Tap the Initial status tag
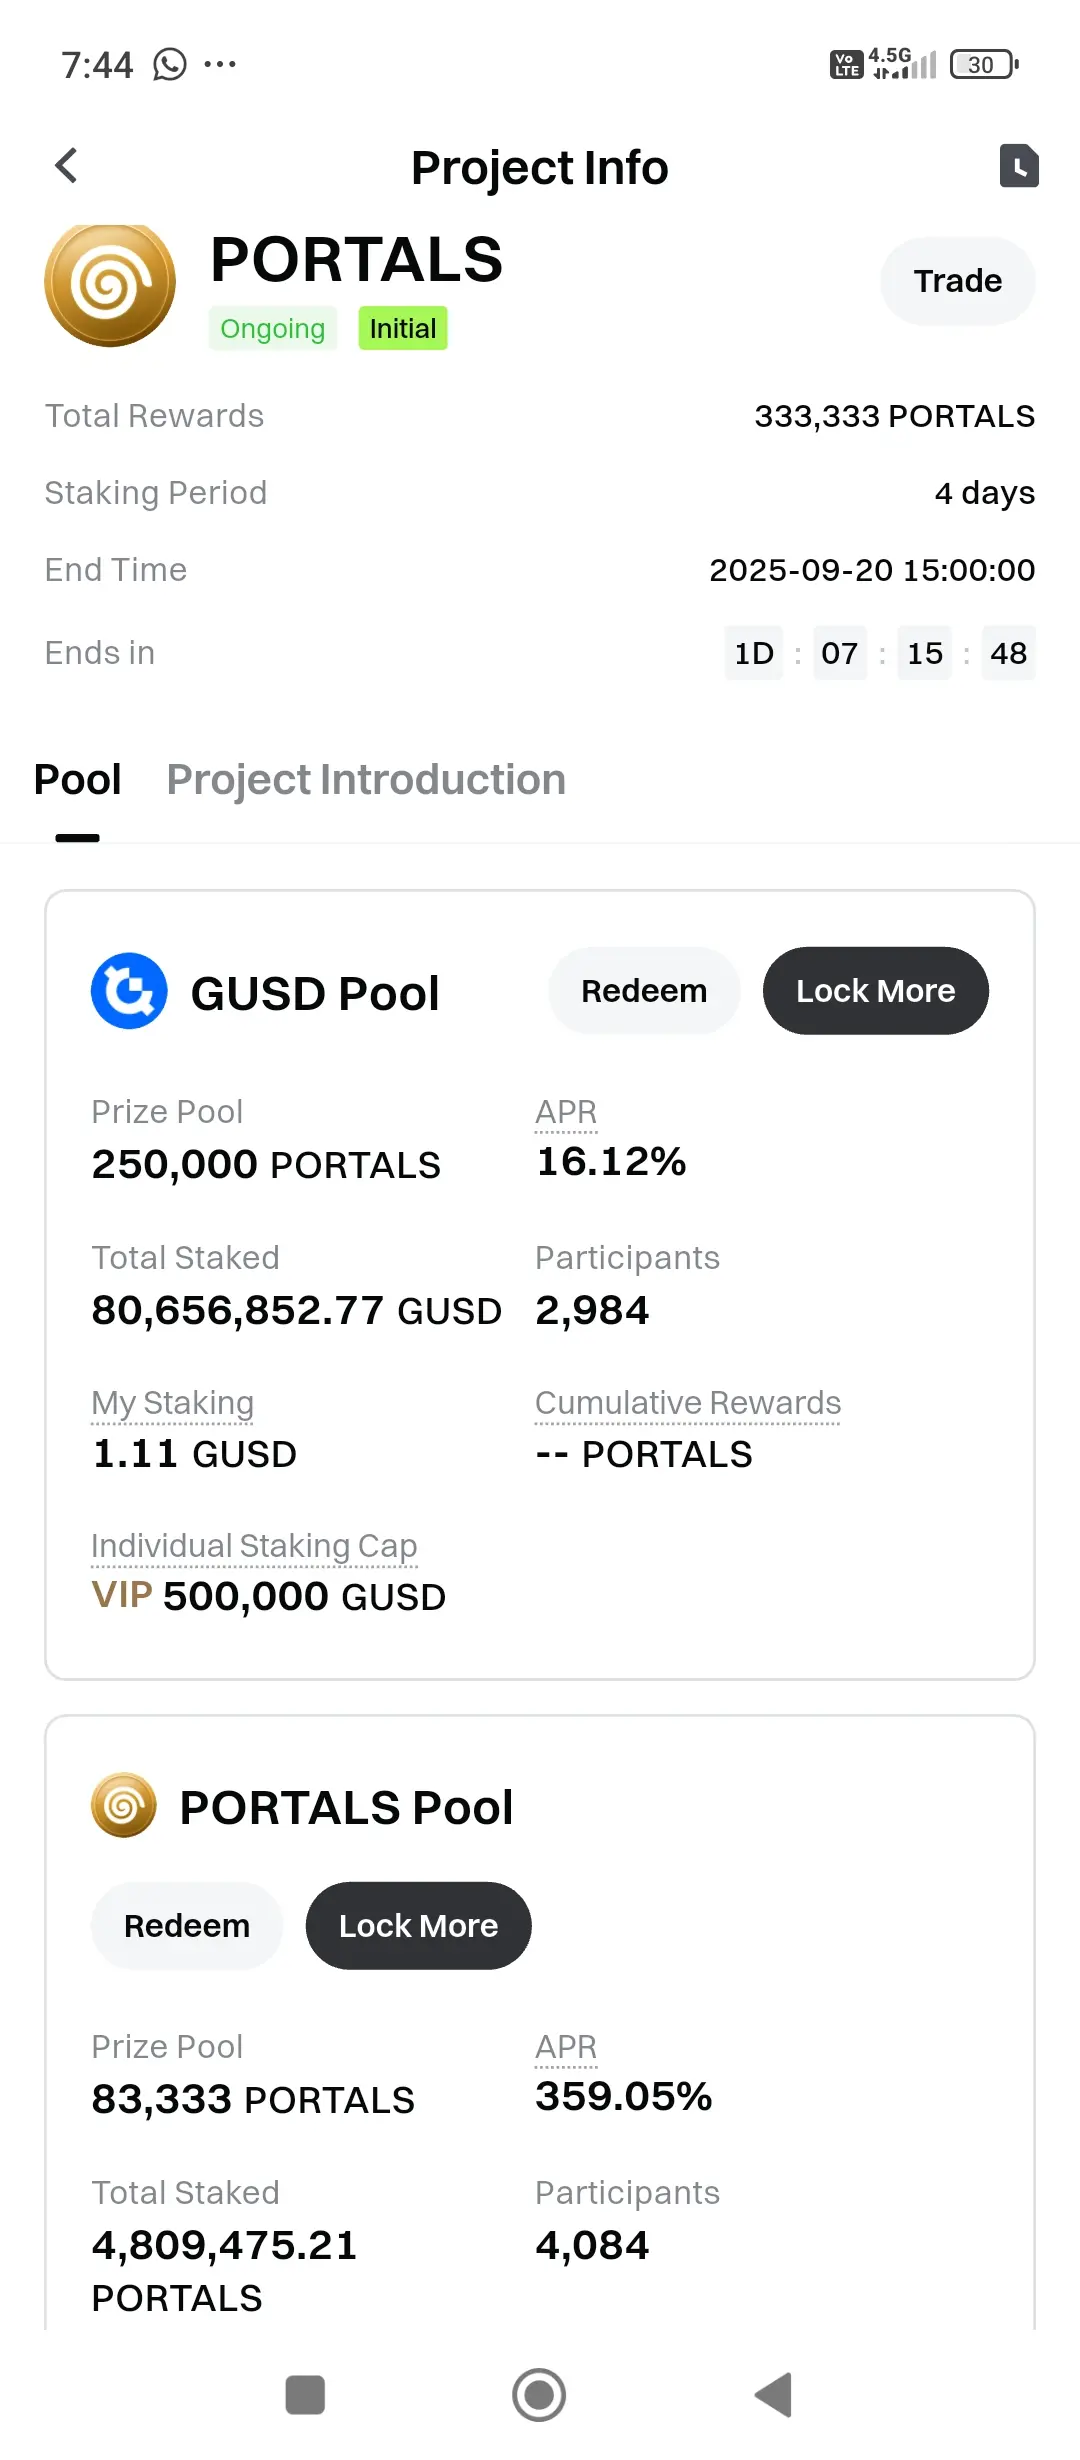1080x2460 pixels. 403,329
